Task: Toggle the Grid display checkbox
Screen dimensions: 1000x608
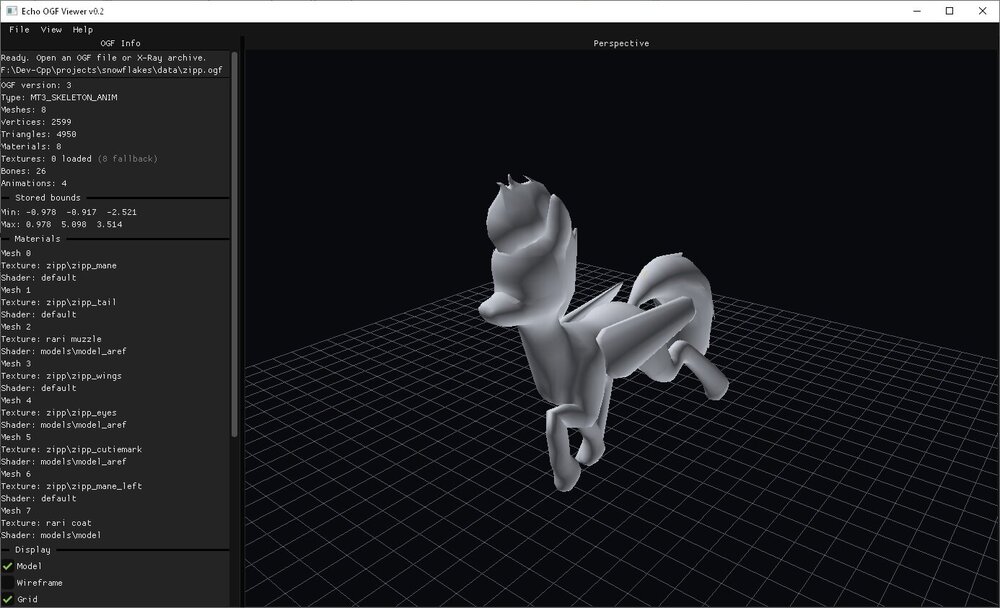Action: tap(8, 599)
